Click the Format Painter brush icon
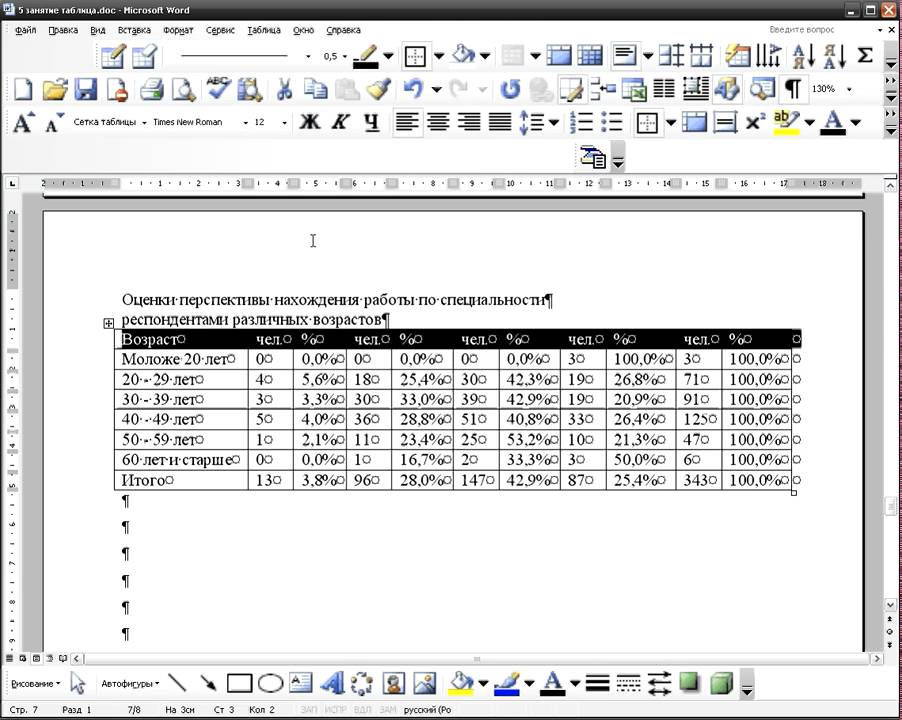The height and width of the screenshot is (720, 902). [378, 90]
